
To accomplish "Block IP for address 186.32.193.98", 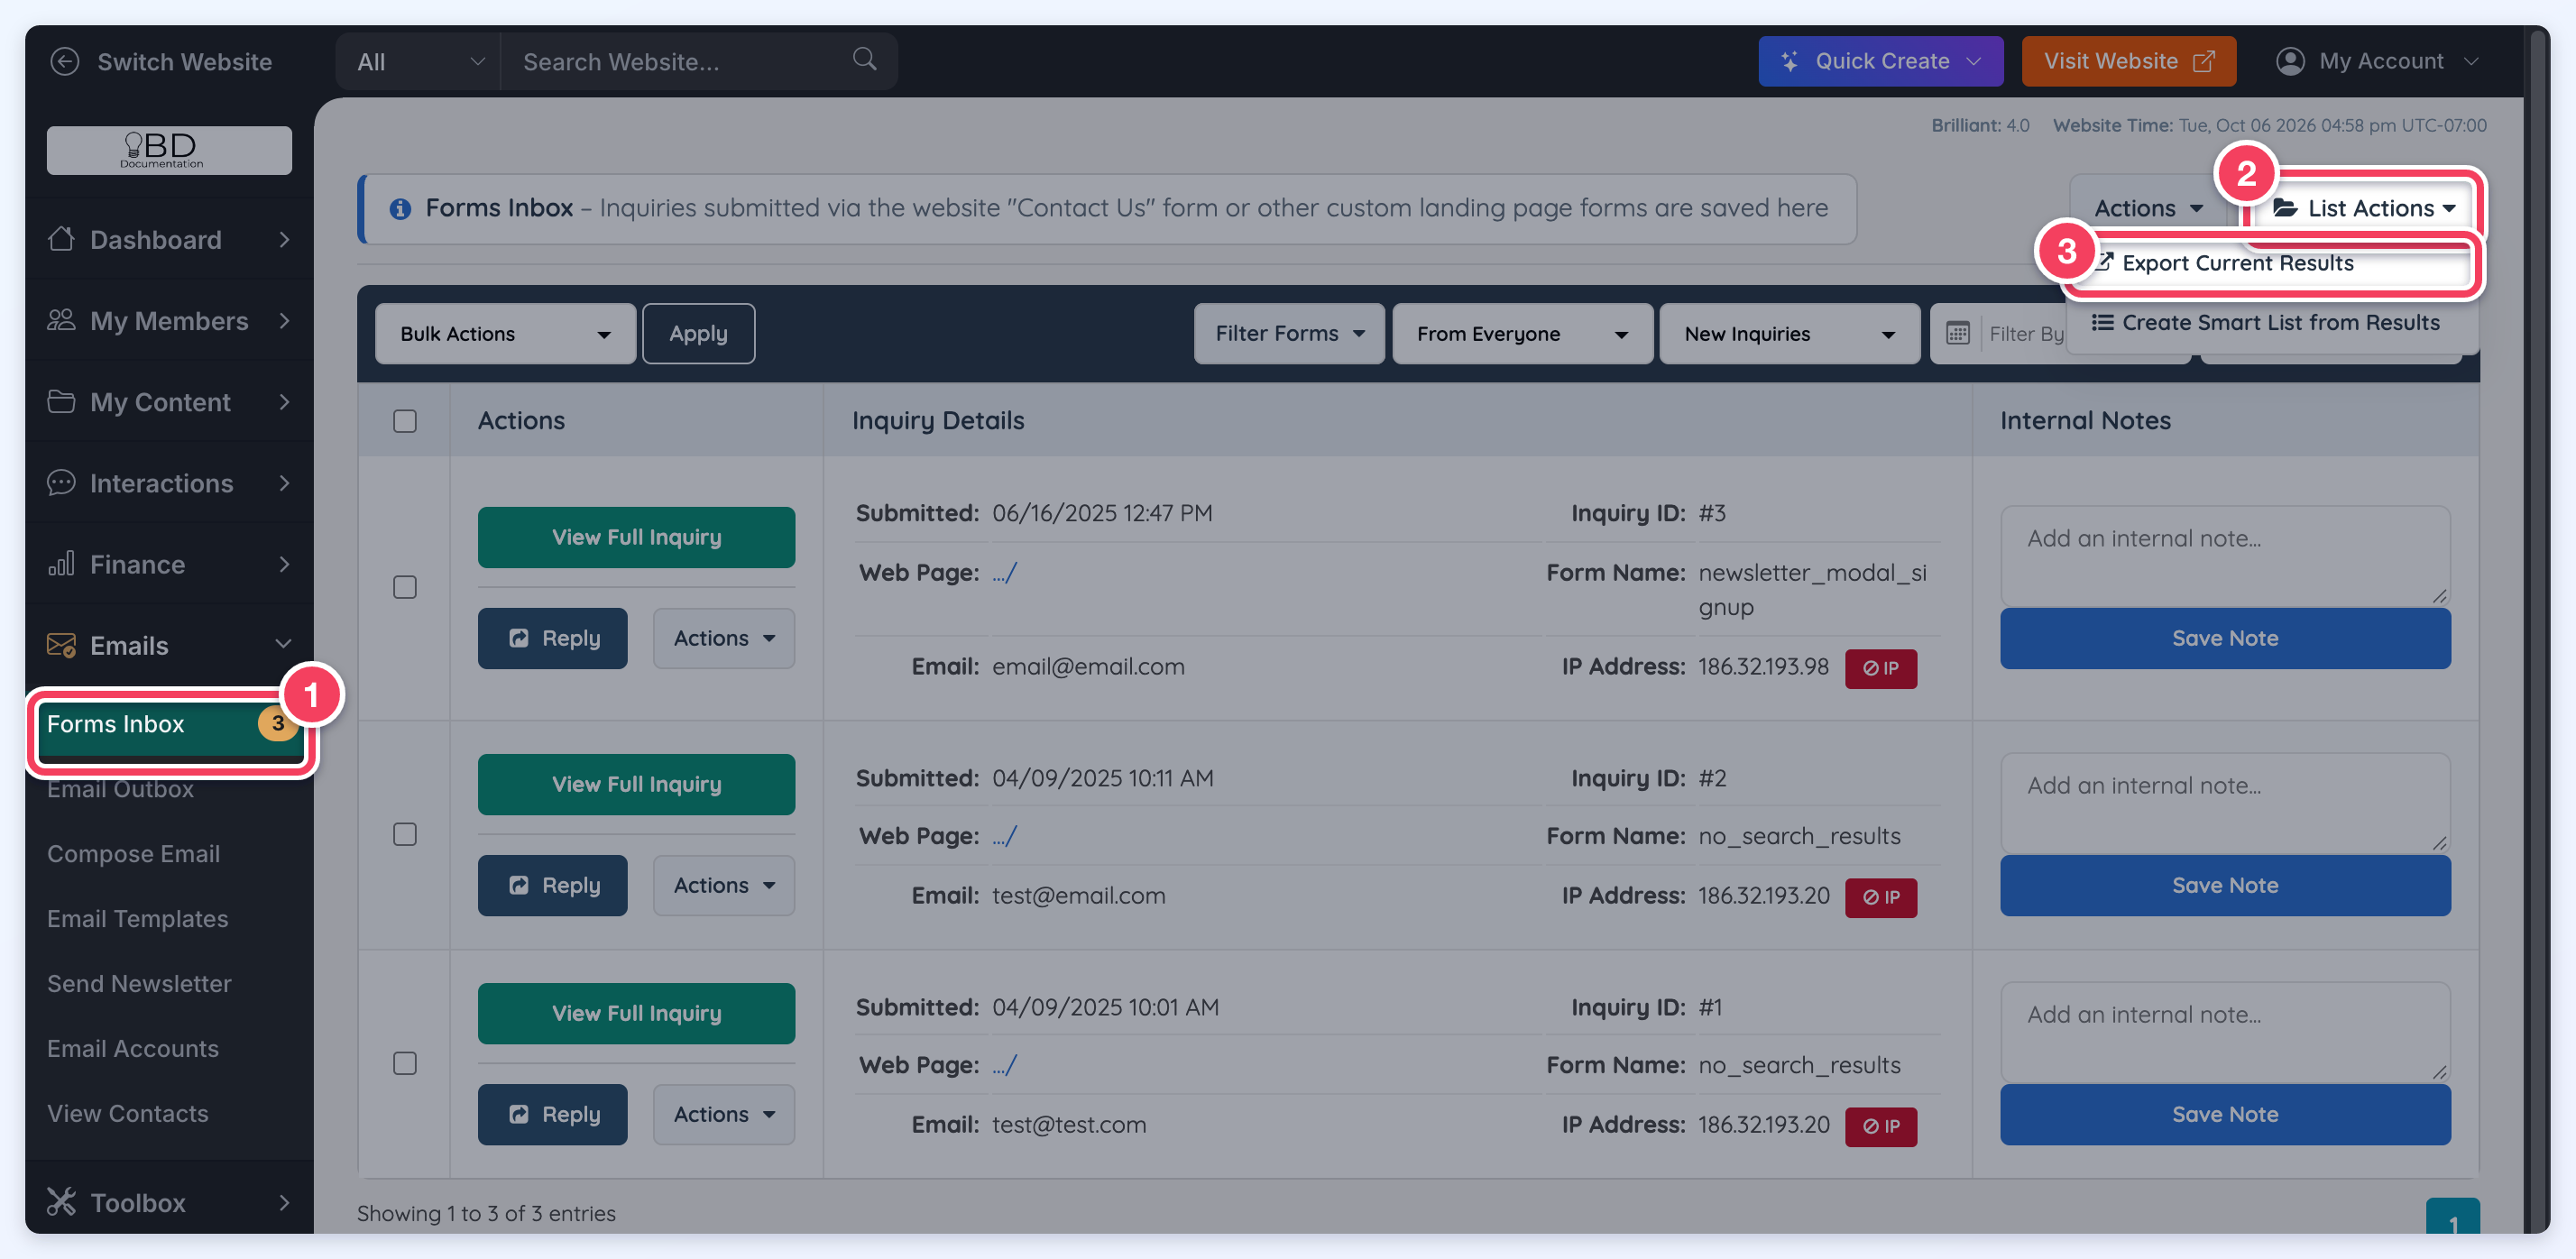I will pos(1880,668).
